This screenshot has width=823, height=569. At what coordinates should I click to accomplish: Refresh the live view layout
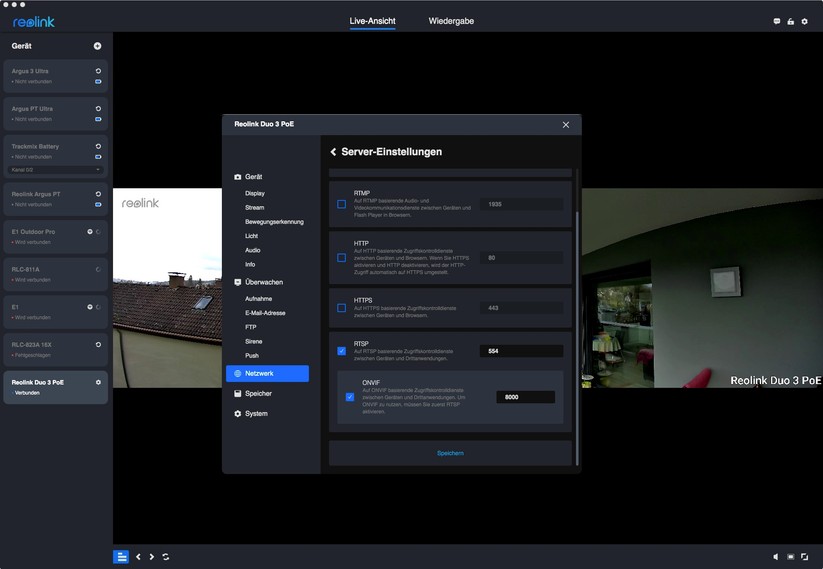[166, 557]
